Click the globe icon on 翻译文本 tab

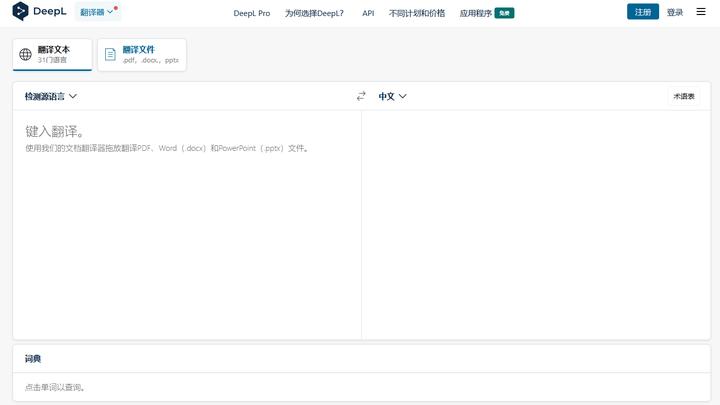(25, 54)
